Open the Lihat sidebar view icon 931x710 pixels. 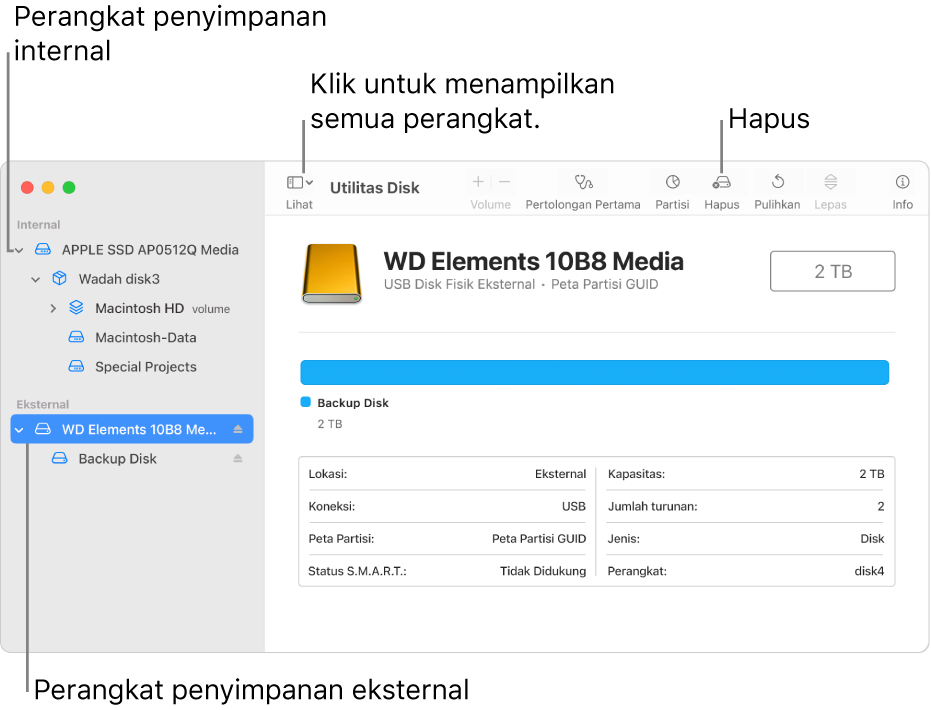tap(294, 182)
